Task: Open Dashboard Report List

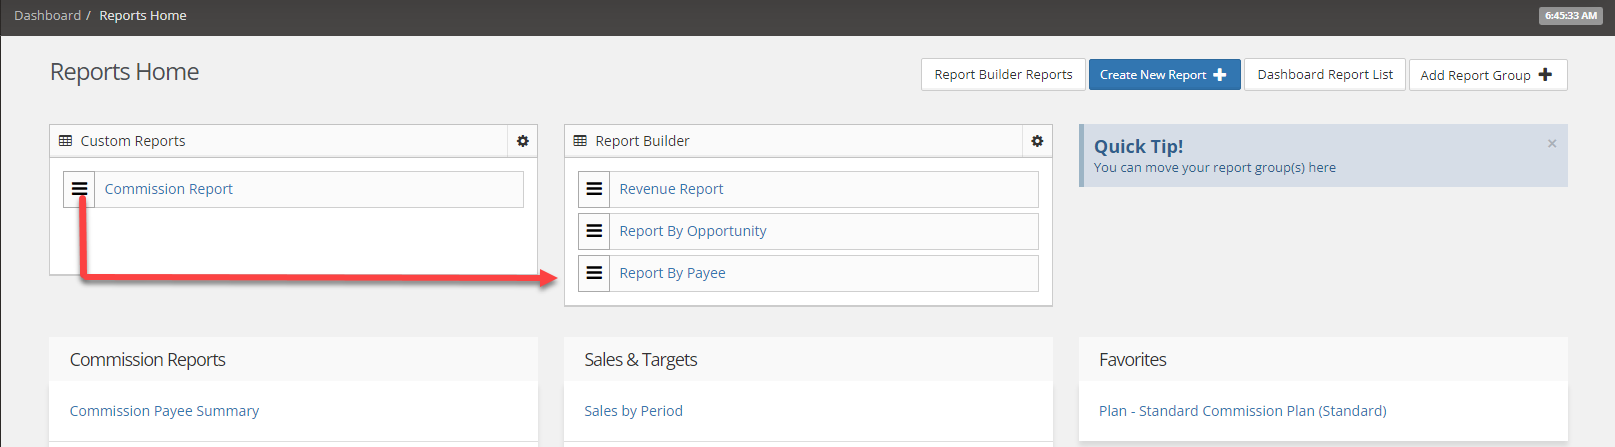Action: [x=1325, y=75]
